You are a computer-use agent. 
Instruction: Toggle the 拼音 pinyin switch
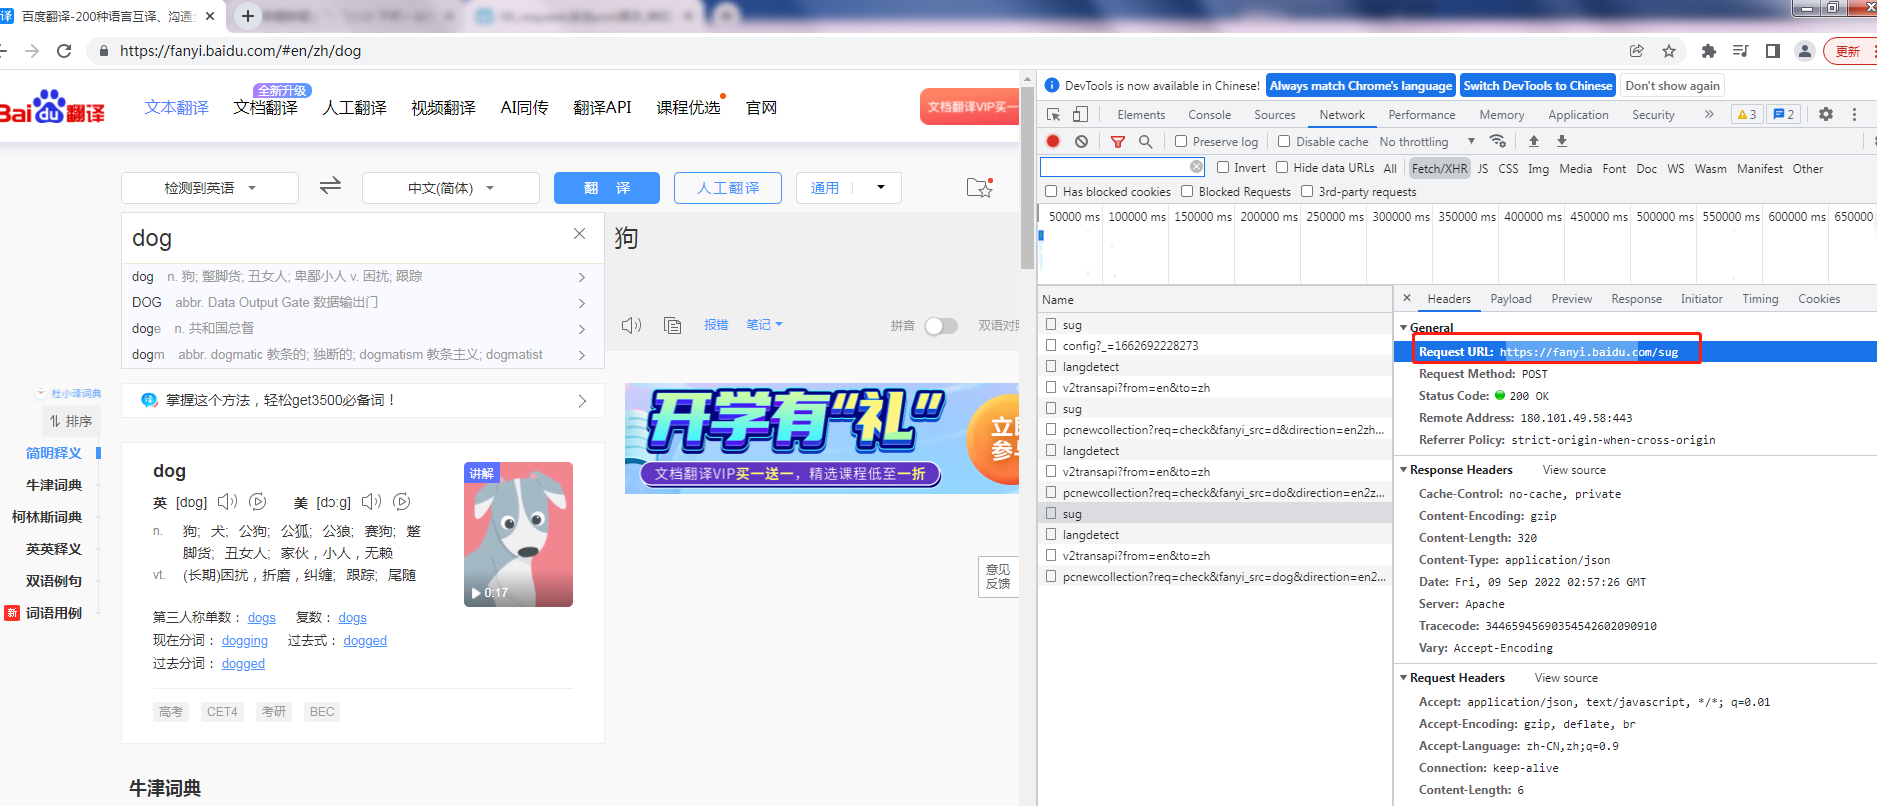pyautogui.click(x=941, y=325)
